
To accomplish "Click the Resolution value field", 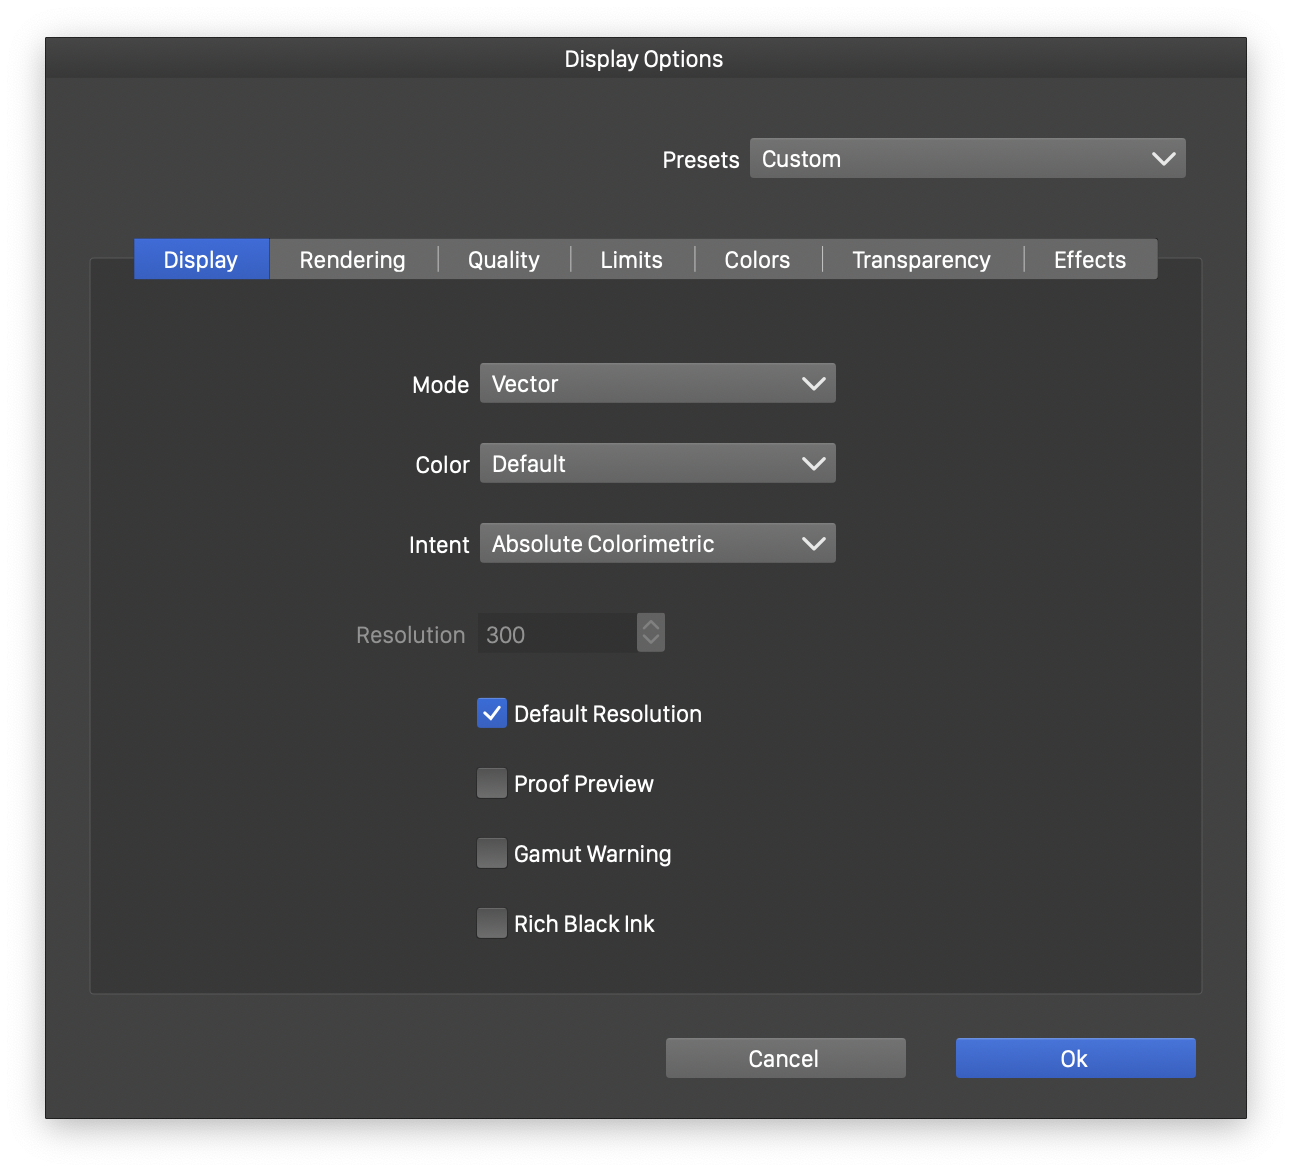I will coord(556,634).
